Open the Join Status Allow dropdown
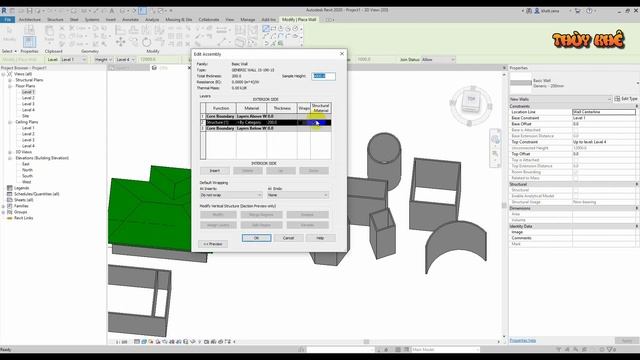The image size is (640, 360). tap(438, 60)
